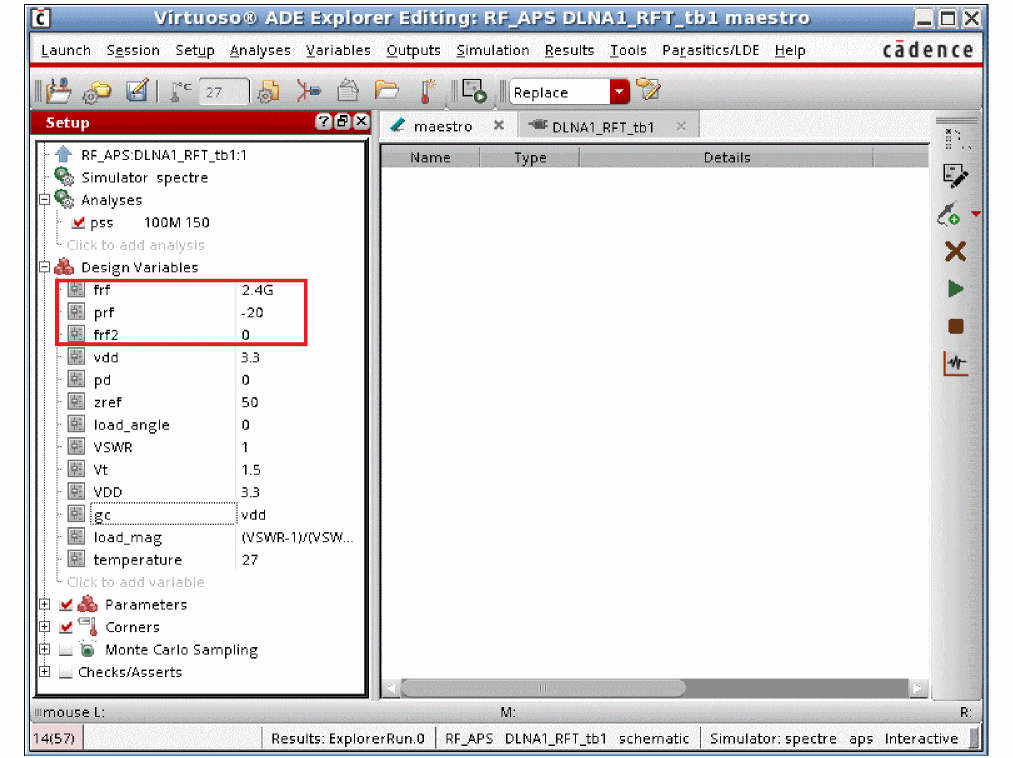Click 'Click to add variable' link
This screenshot has height=758, width=1013.
point(135,582)
